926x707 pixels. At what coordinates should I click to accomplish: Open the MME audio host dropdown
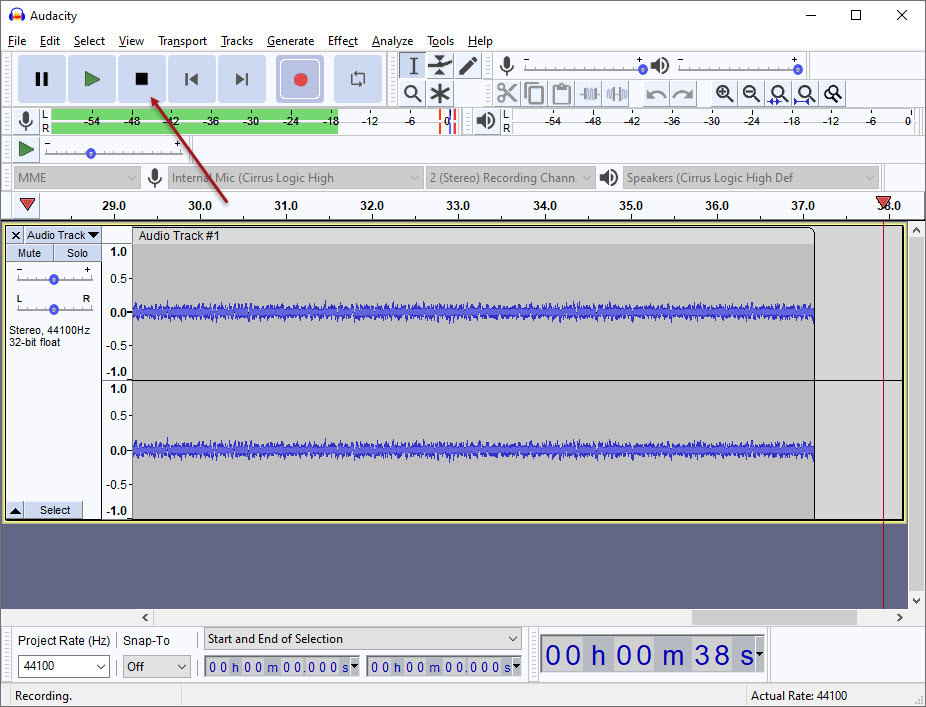click(77, 178)
